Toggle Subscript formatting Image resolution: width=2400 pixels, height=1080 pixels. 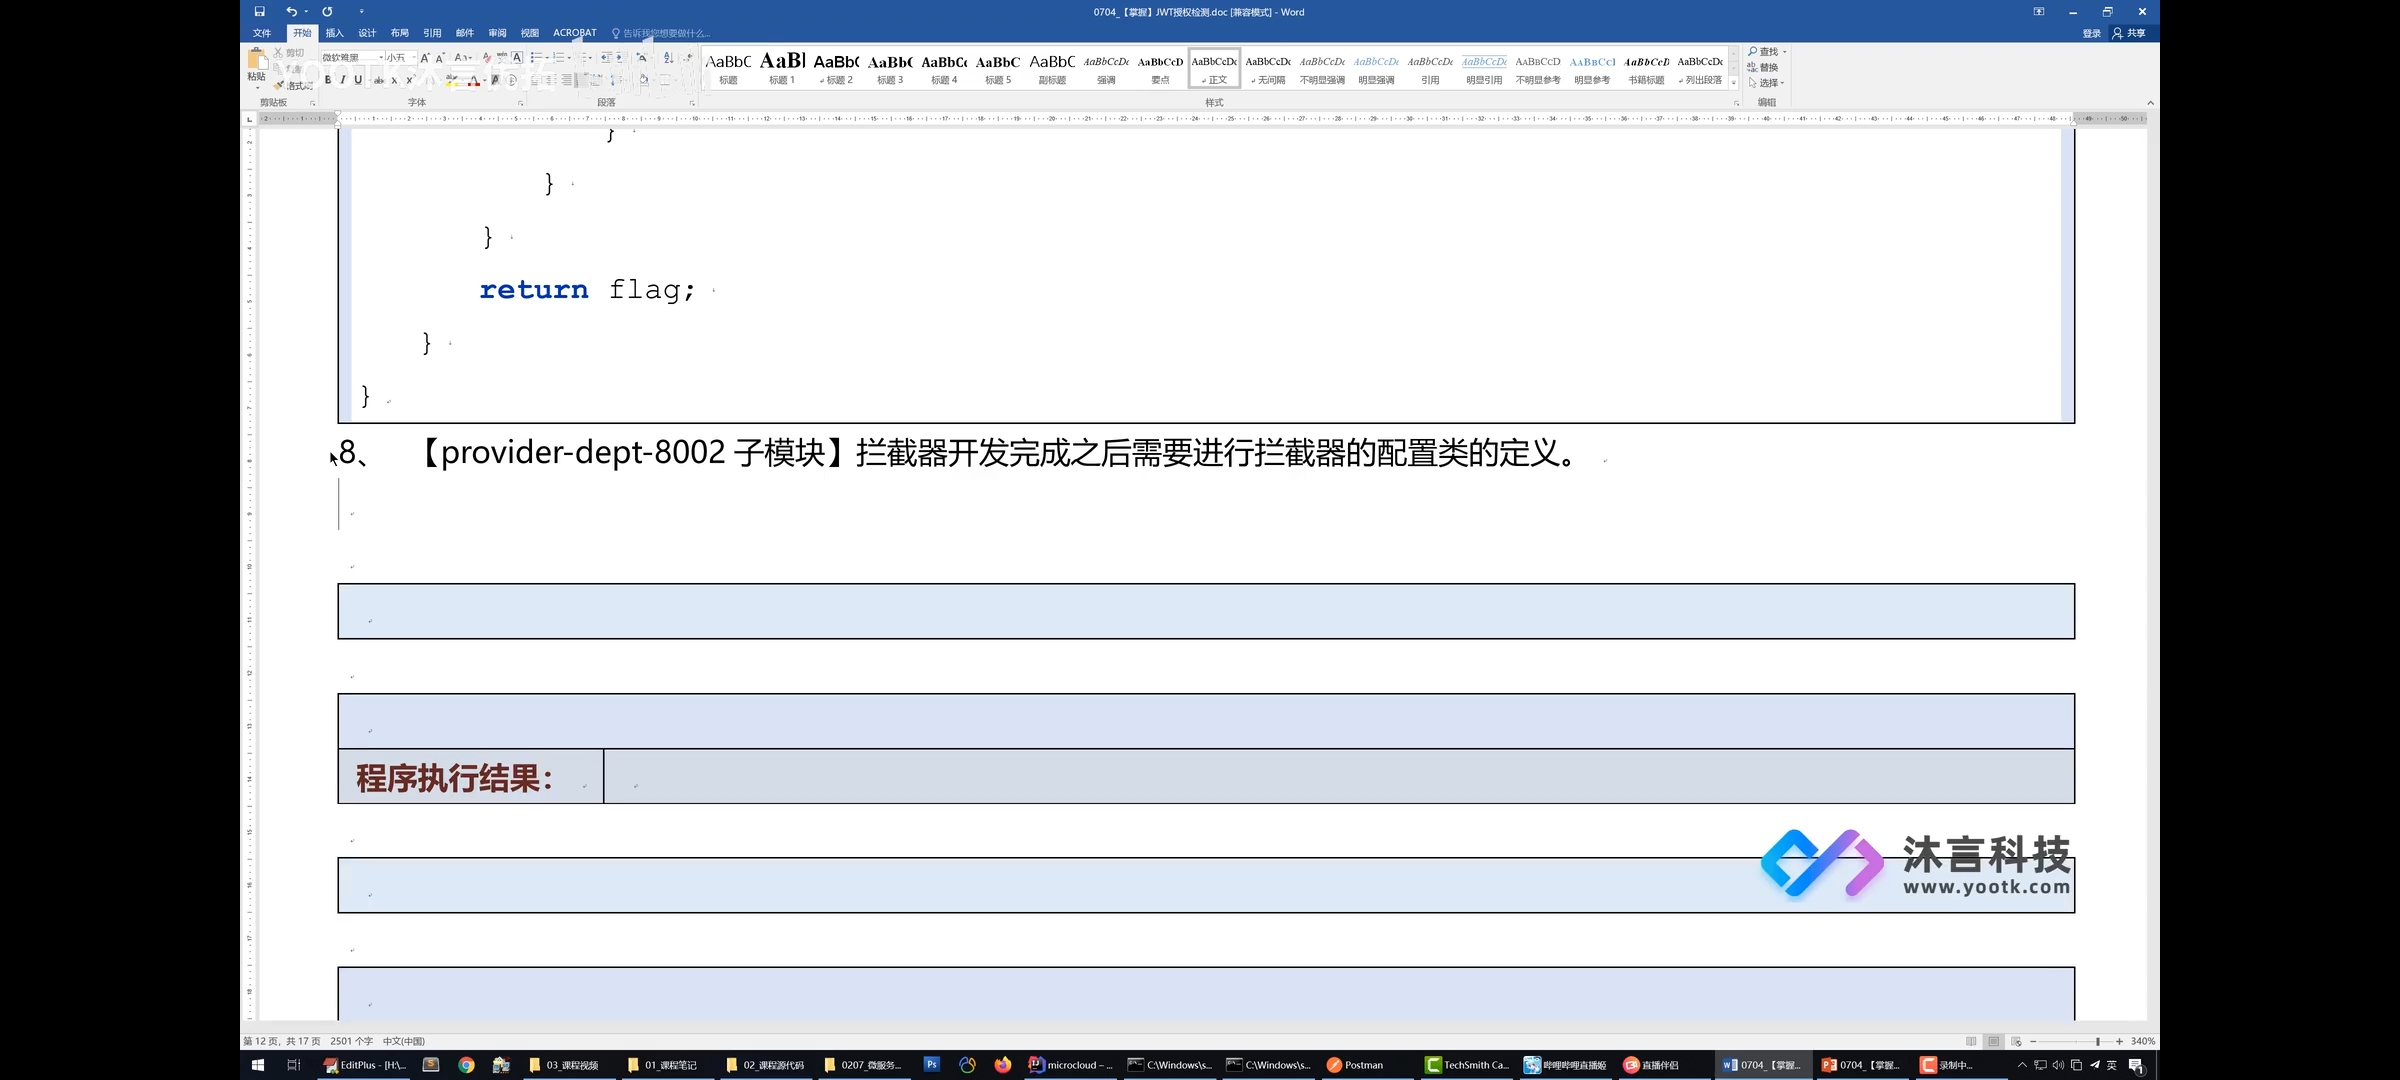394,80
